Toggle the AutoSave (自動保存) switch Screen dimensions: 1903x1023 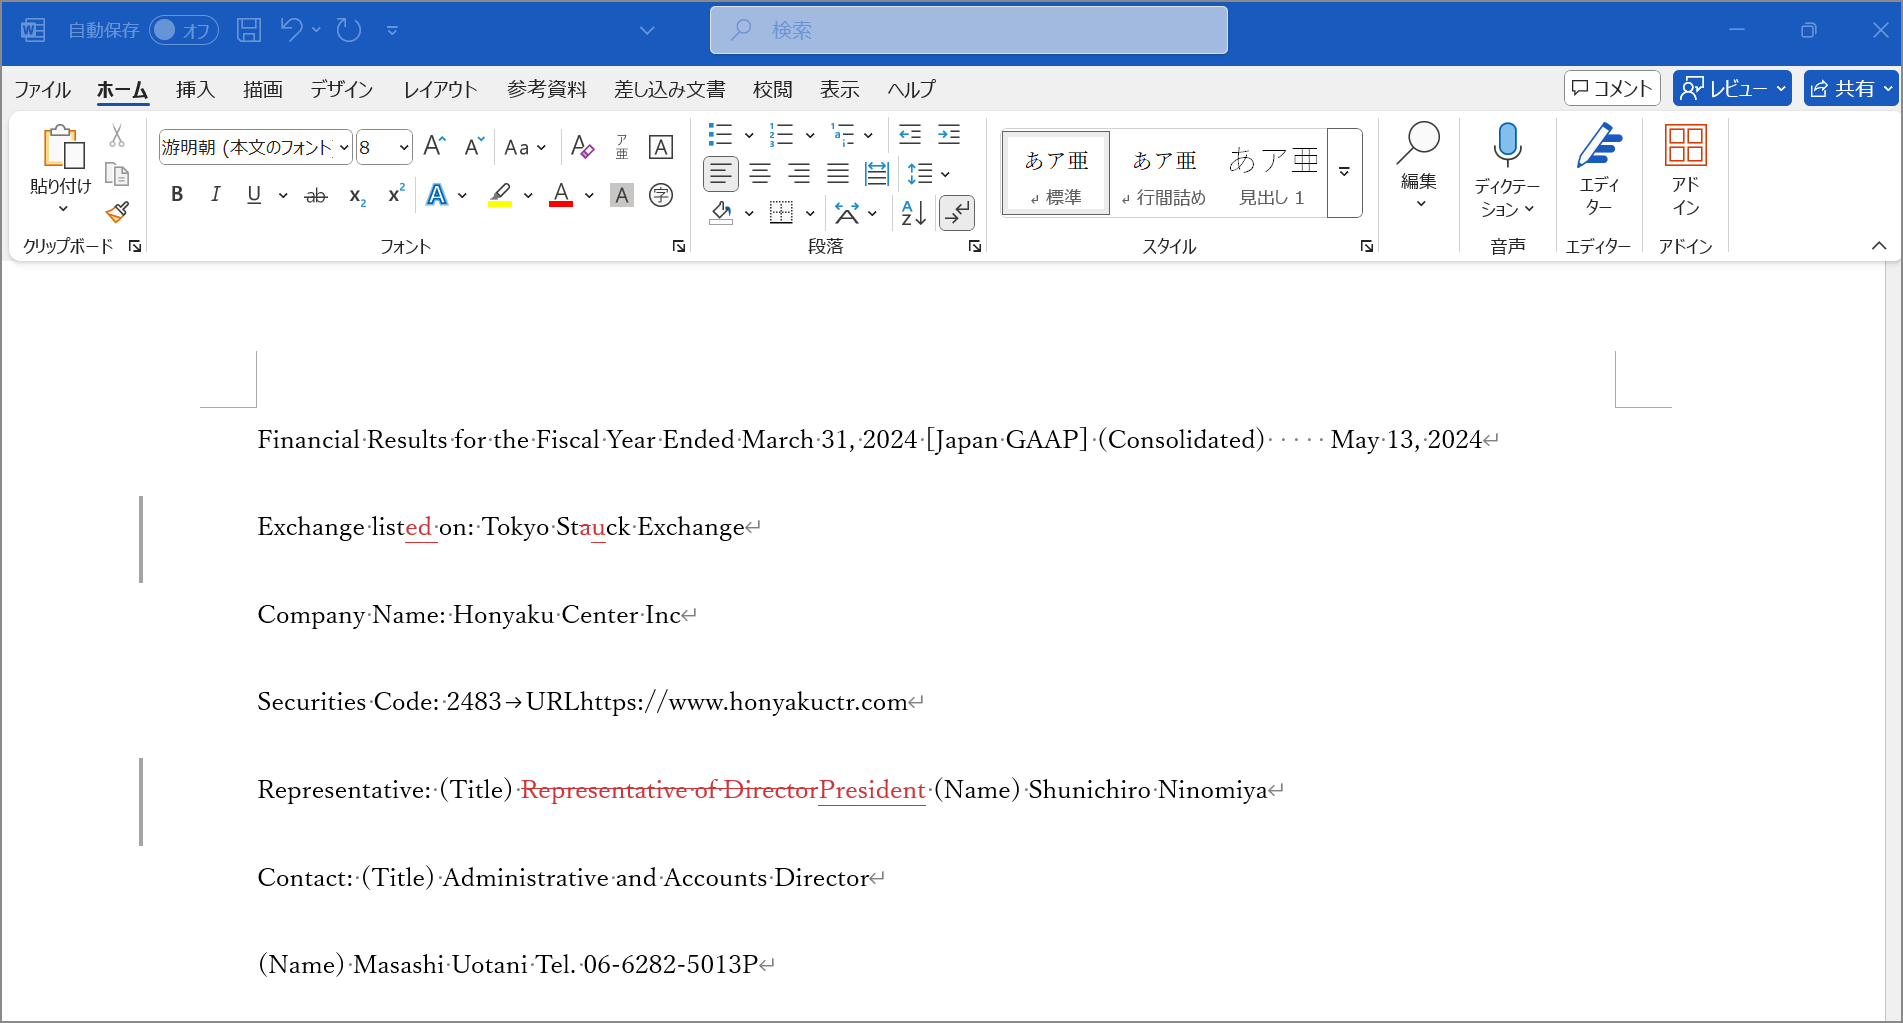184,30
